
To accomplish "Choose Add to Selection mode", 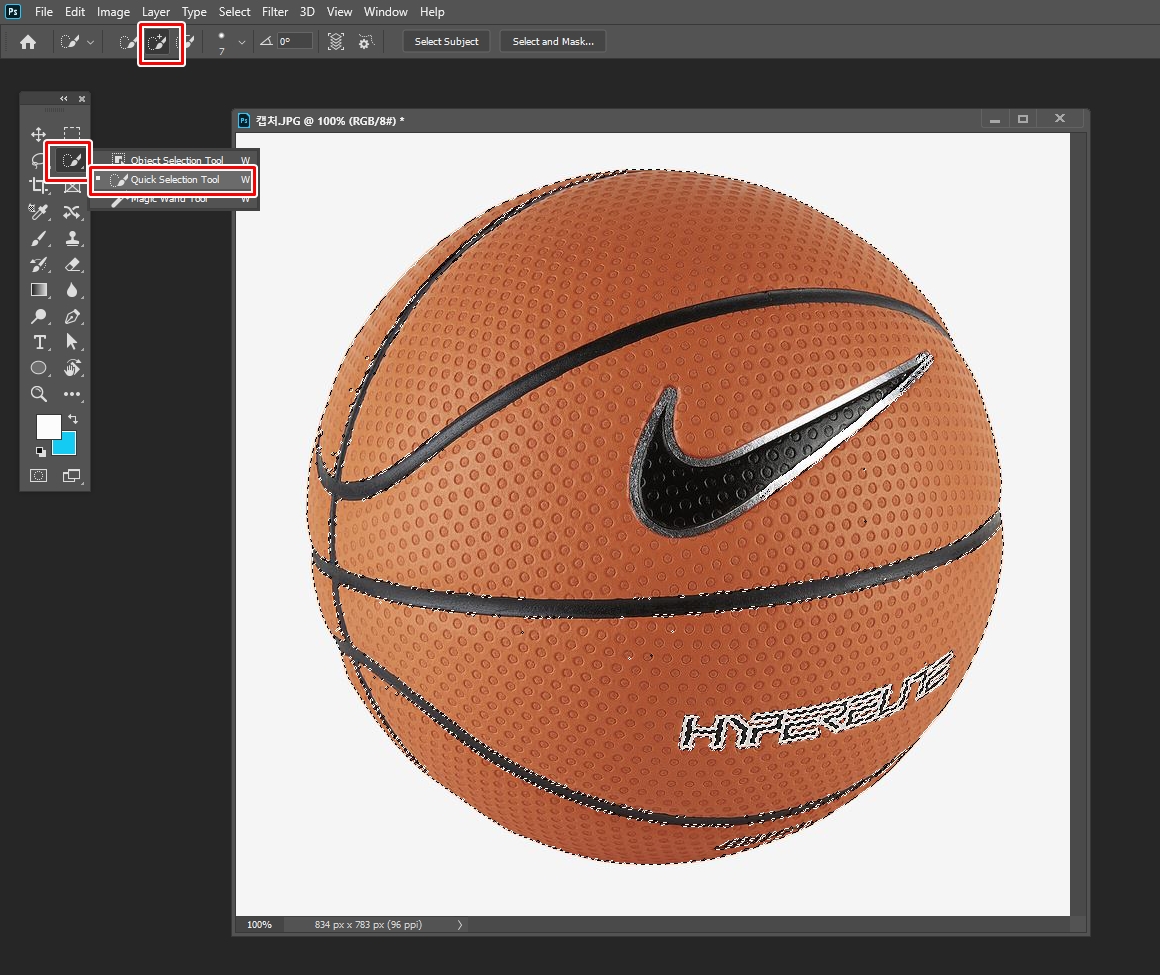I will [157, 42].
